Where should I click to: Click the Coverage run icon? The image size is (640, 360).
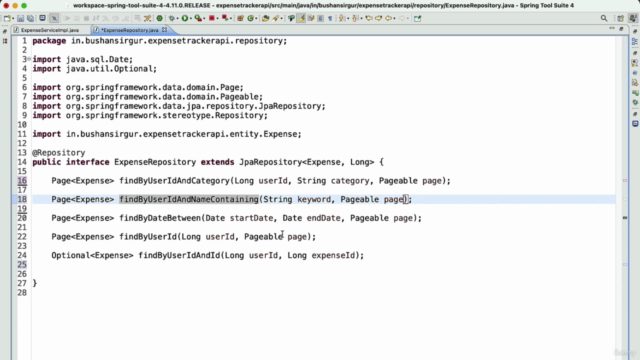198,18
